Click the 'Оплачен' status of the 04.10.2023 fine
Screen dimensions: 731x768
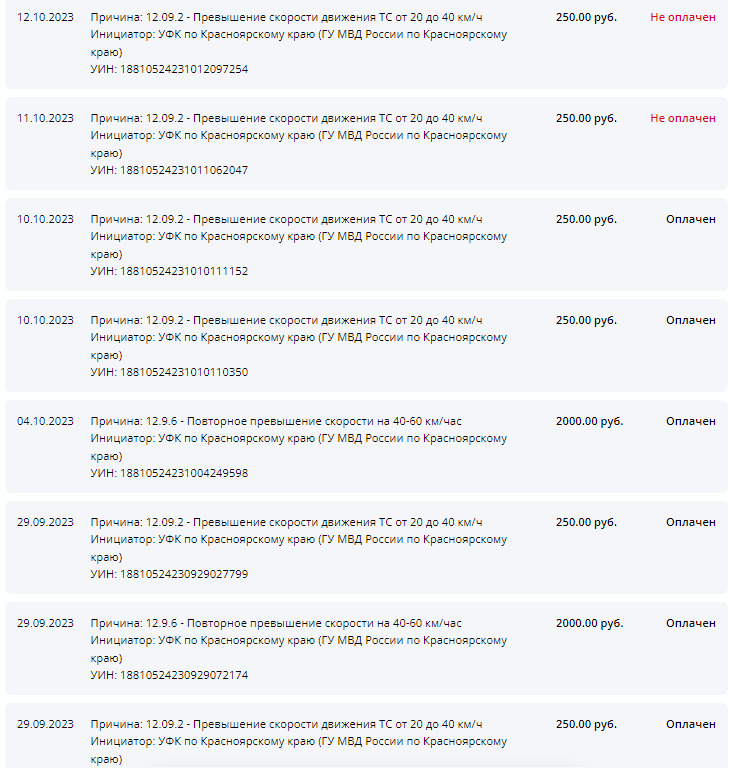point(690,421)
